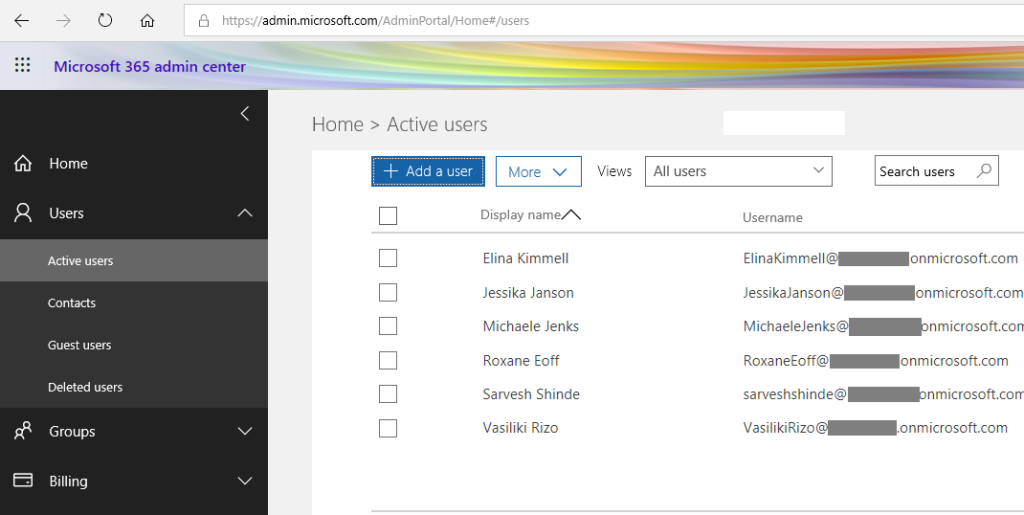Screen dimensions: 1024x515
Task: Click the Views label
Action: coord(615,171)
